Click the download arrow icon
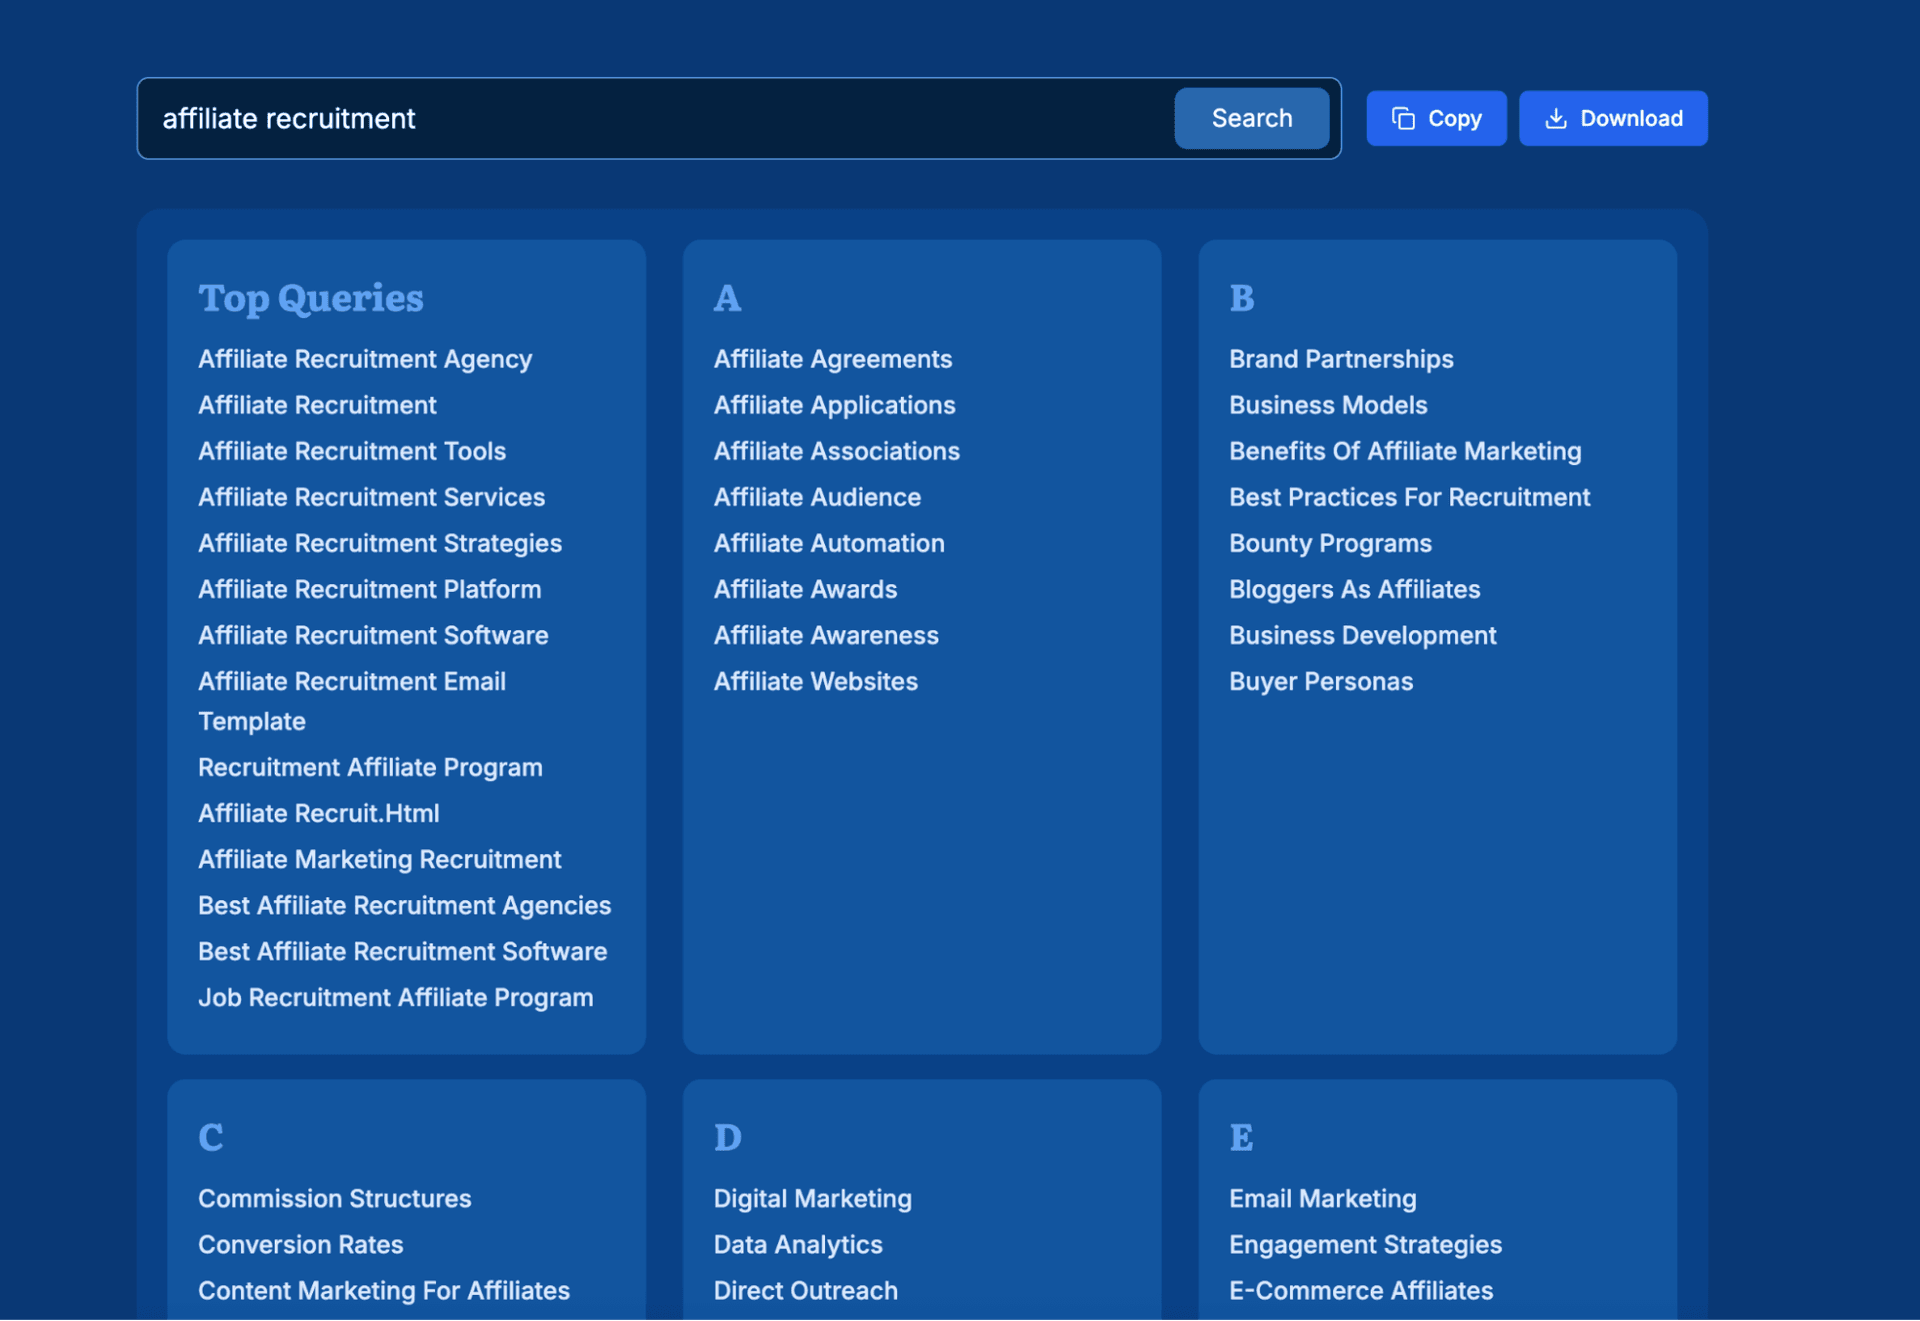Screen dimensions: 1920x1321 click(1556, 119)
